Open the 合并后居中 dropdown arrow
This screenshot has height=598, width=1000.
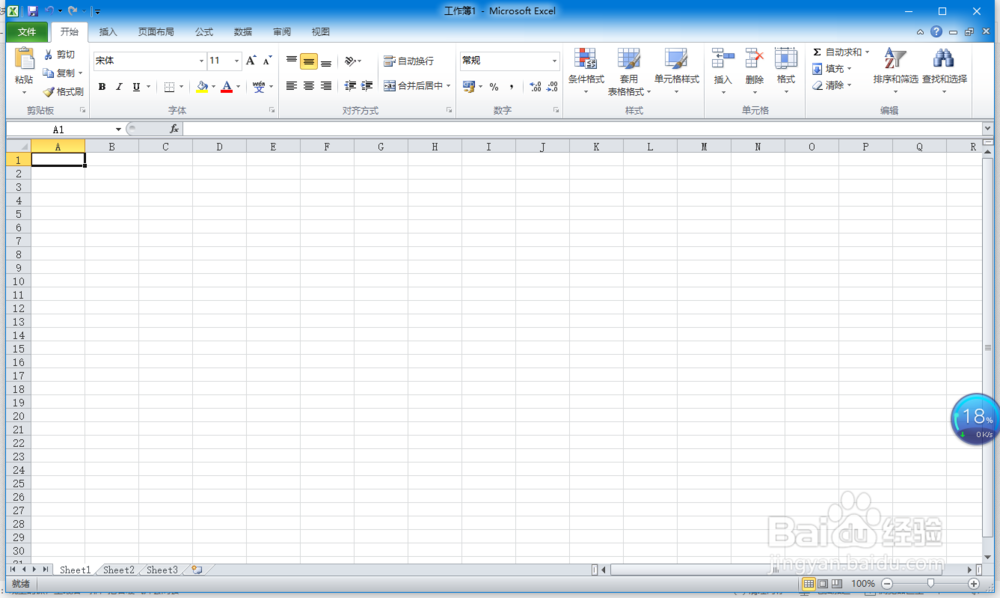pyautogui.click(x=448, y=86)
